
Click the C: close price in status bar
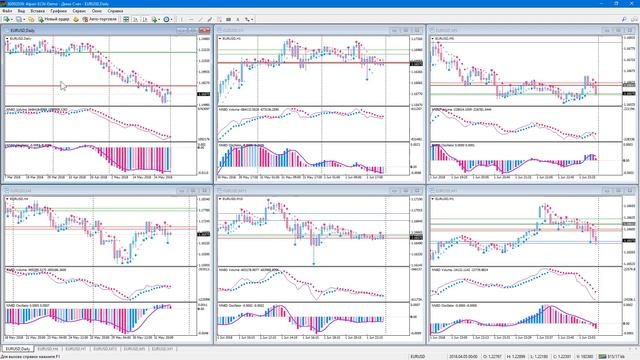pyautogui.click(x=562, y=356)
